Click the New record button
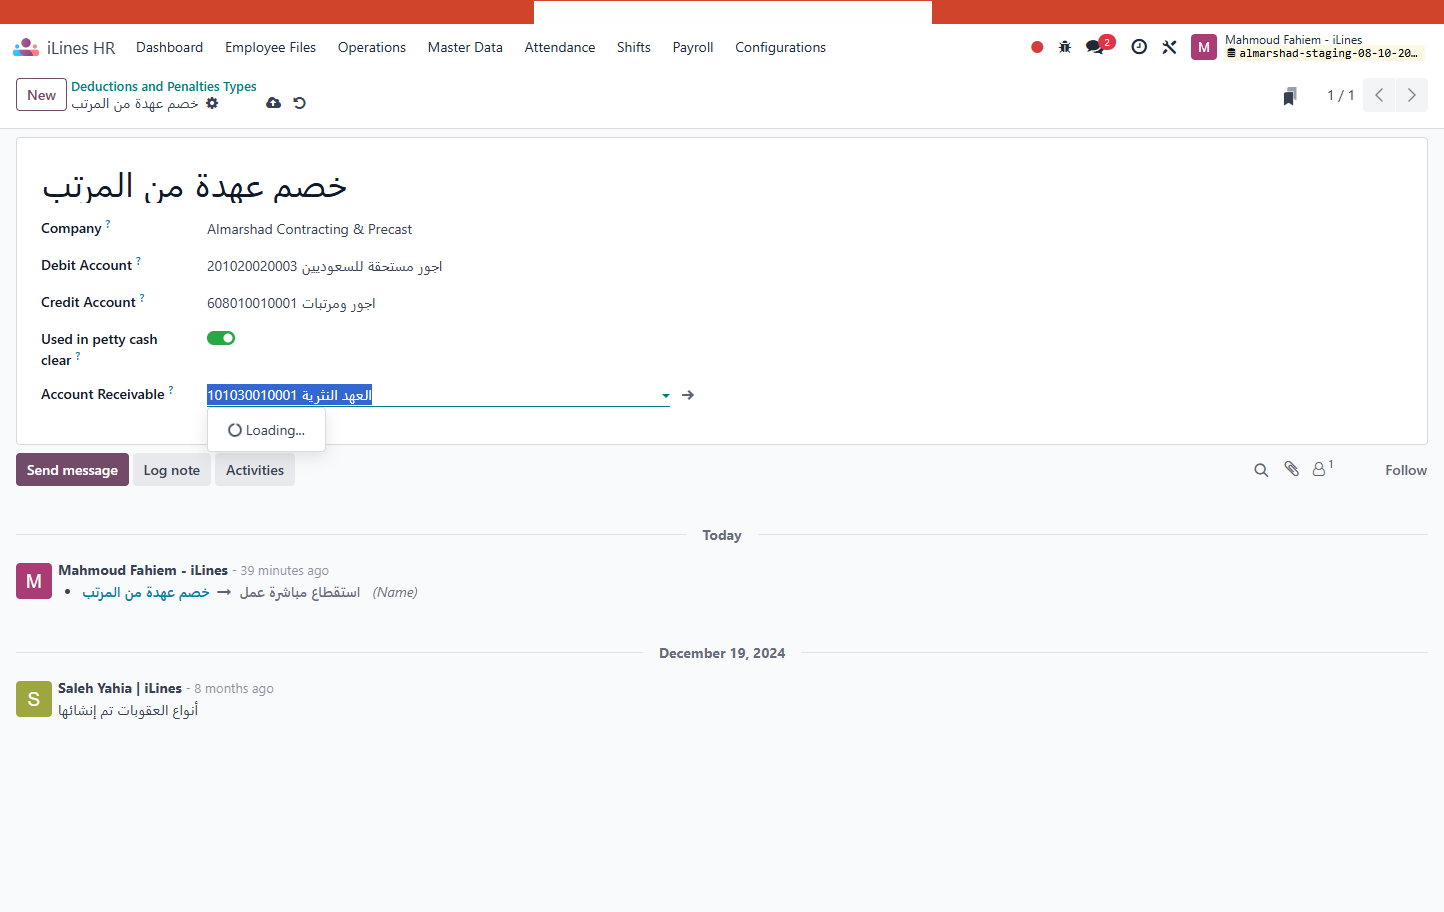The width and height of the screenshot is (1444, 912). tap(41, 95)
